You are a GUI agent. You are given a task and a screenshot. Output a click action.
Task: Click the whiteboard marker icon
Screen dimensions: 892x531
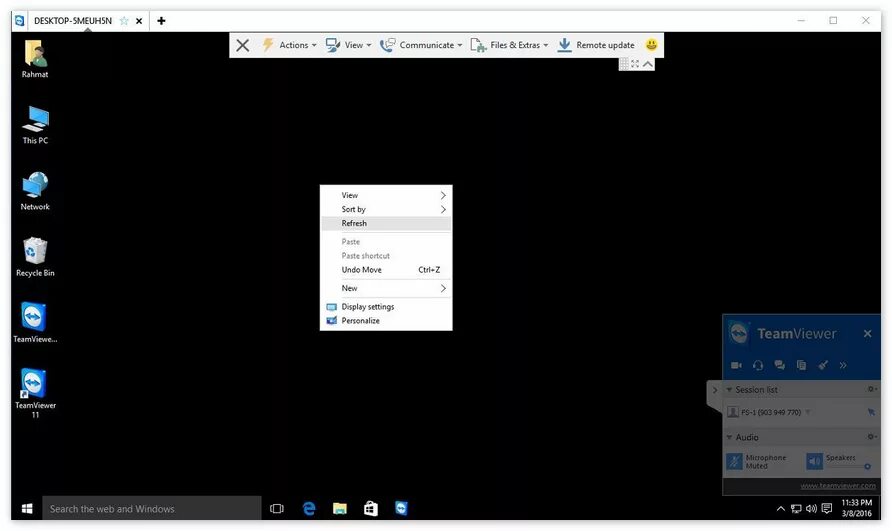(823, 365)
